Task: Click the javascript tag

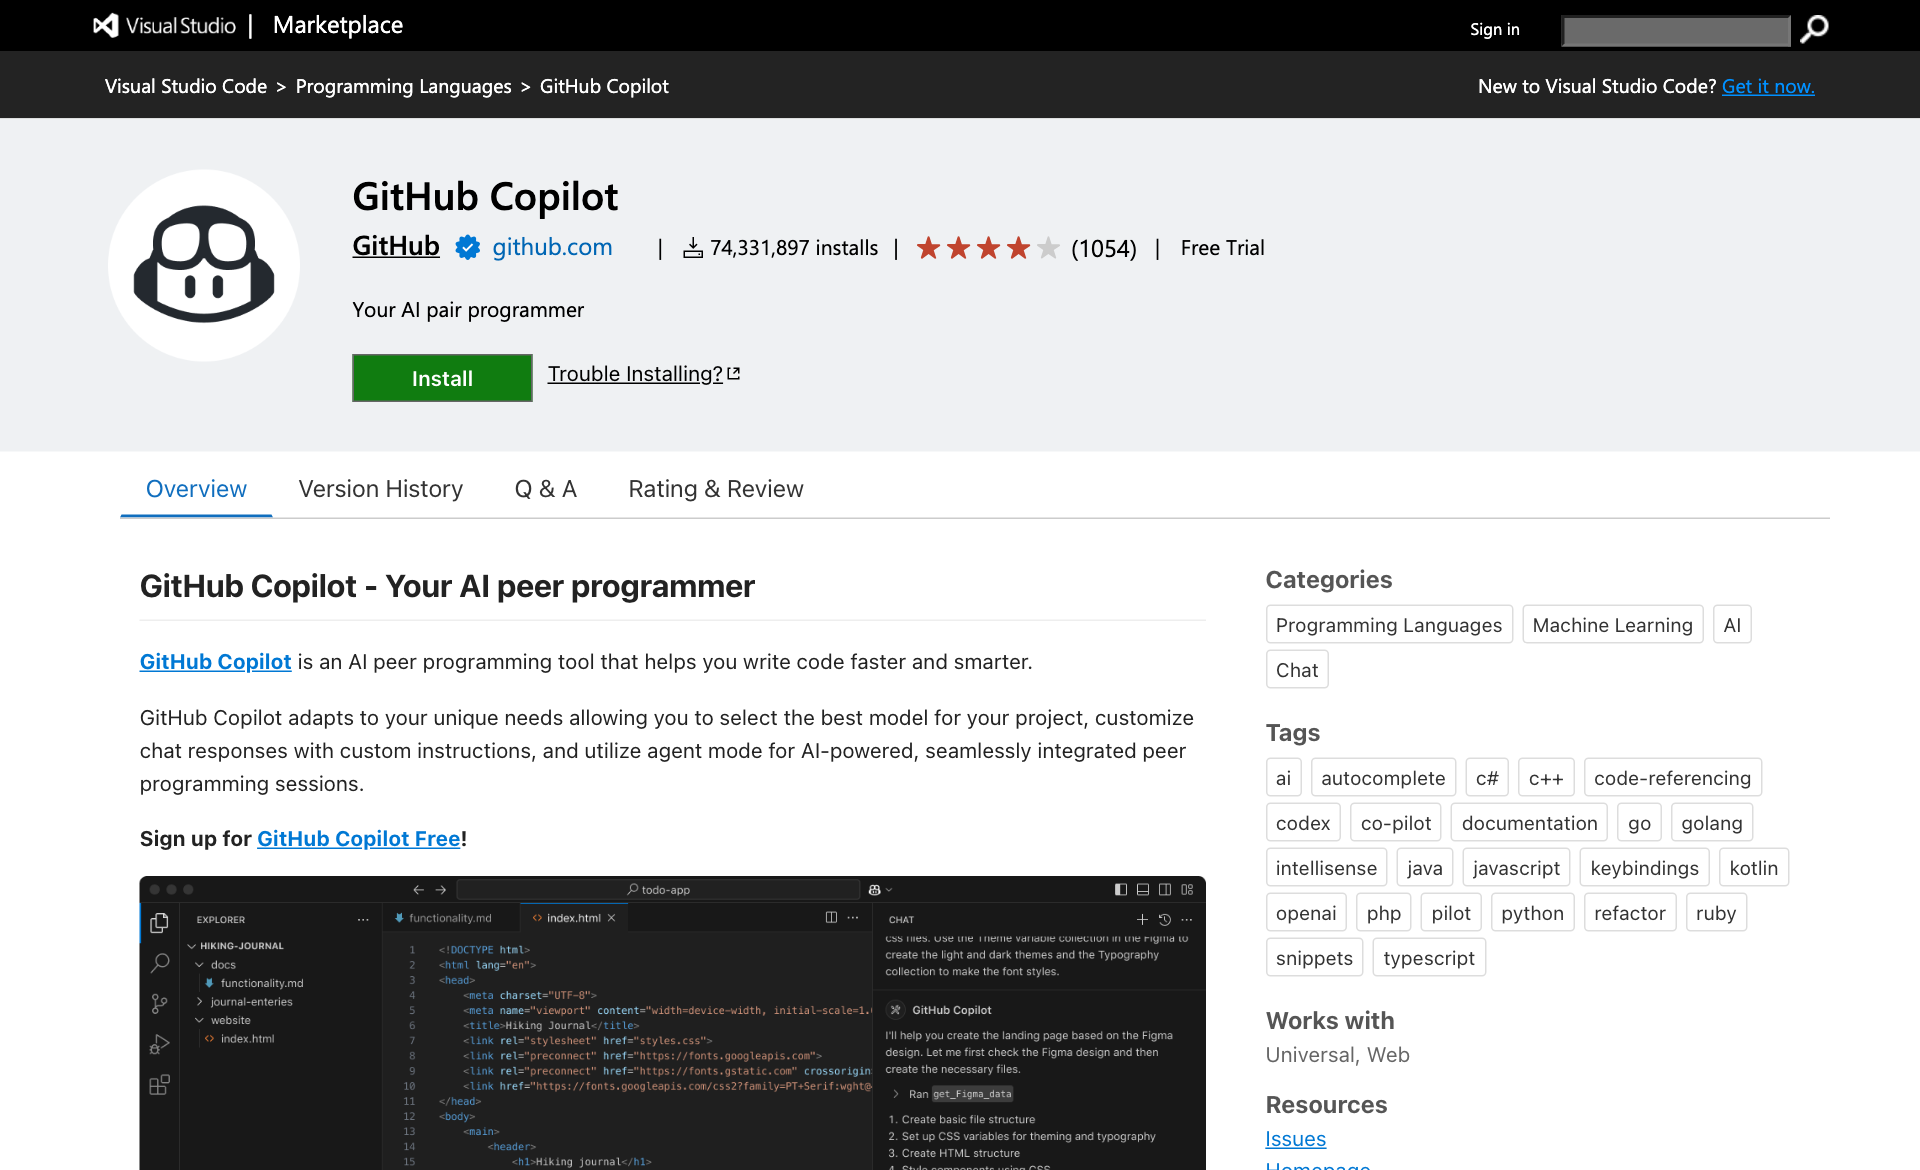Action: pyautogui.click(x=1516, y=868)
